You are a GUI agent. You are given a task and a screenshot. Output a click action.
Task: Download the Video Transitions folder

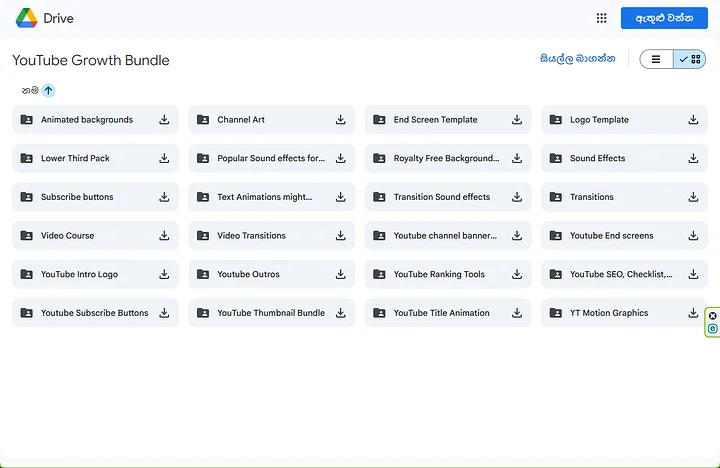[x=340, y=236]
